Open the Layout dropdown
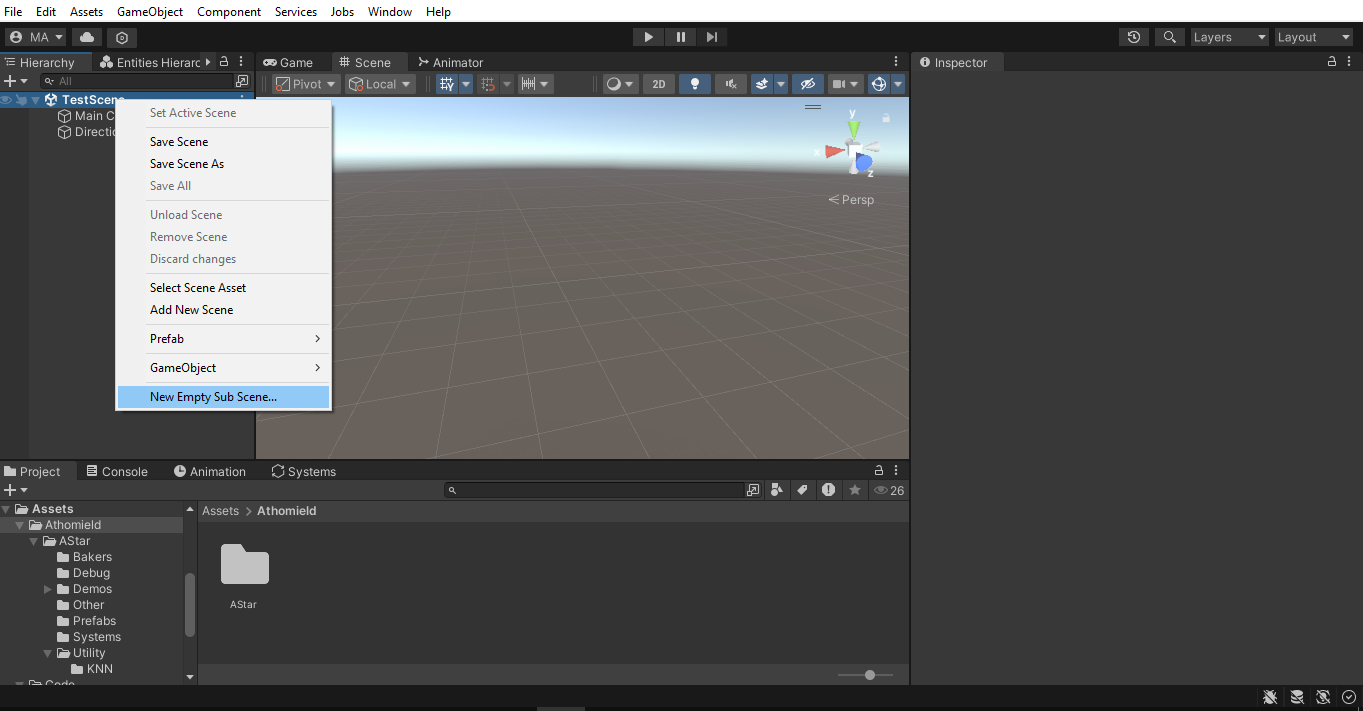 tap(1313, 37)
